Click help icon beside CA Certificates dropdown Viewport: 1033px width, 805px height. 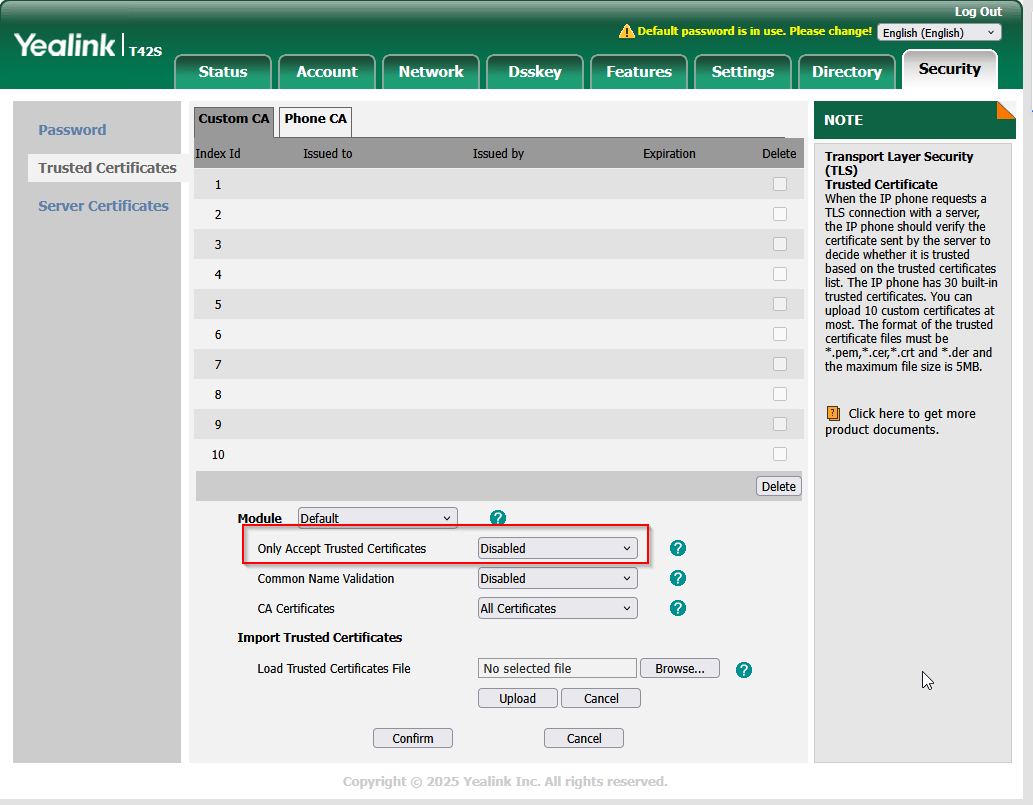(x=678, y=608)
